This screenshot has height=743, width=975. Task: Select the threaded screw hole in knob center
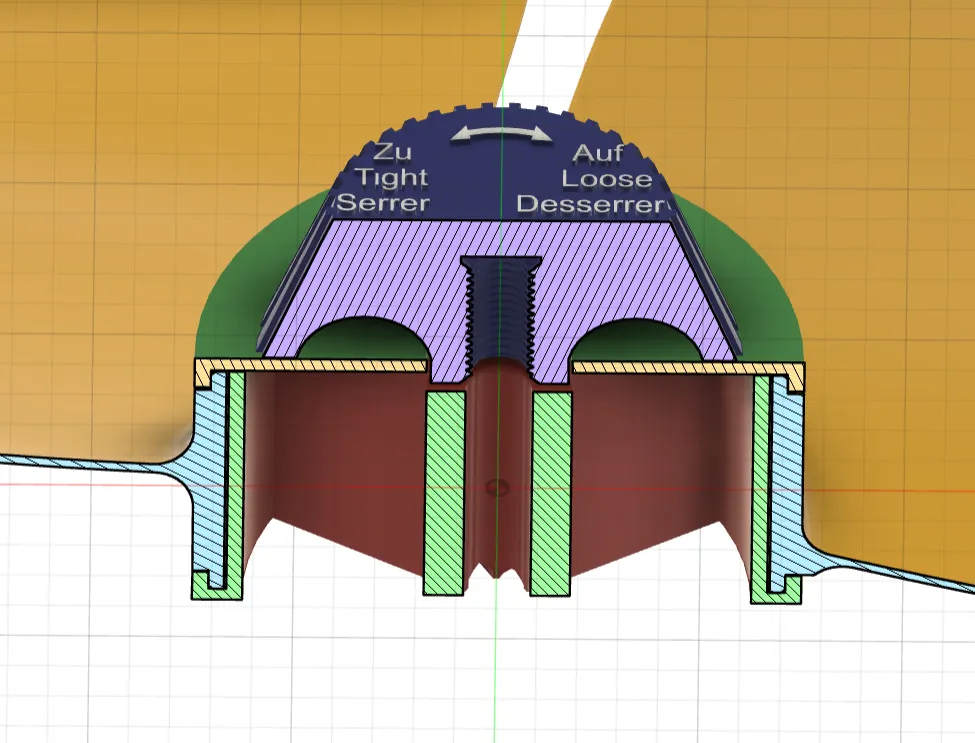(499, 311)
